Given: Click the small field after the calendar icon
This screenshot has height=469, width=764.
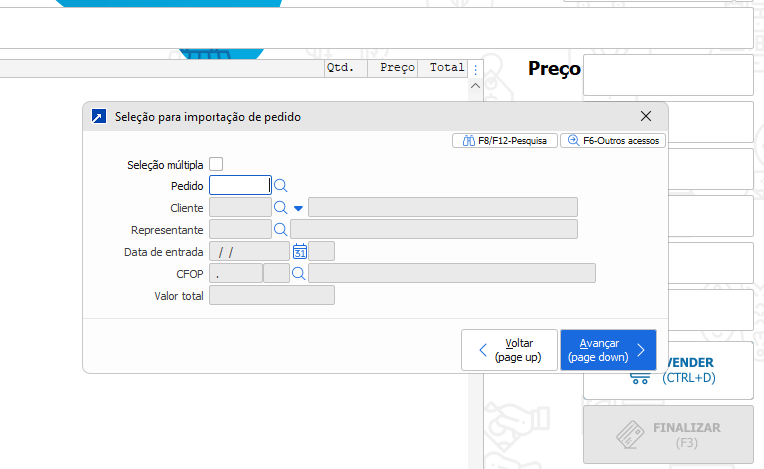Looking at the screenshot, I should [x=322, y=251].
